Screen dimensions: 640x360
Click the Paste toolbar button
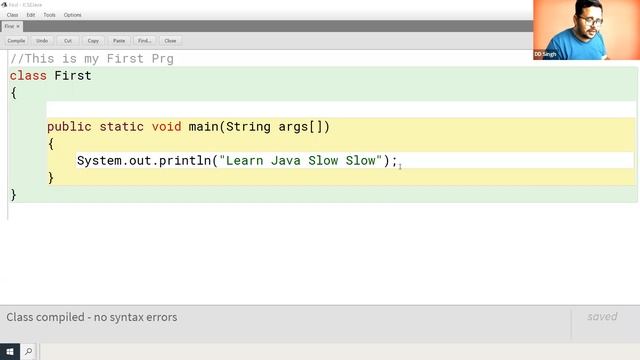coord(119,41)
